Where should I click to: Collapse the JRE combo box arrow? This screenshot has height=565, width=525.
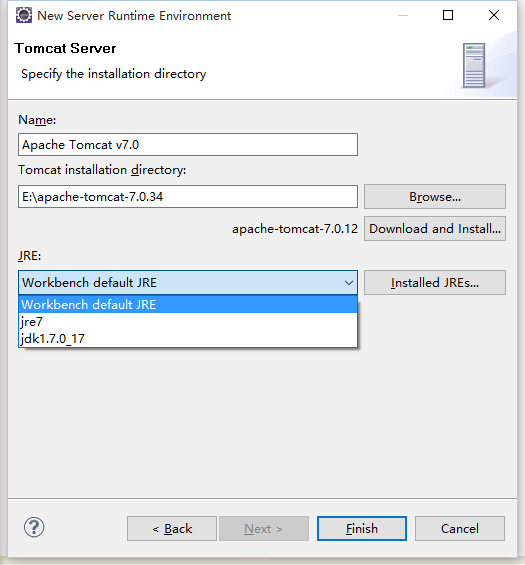click(348, 283)
